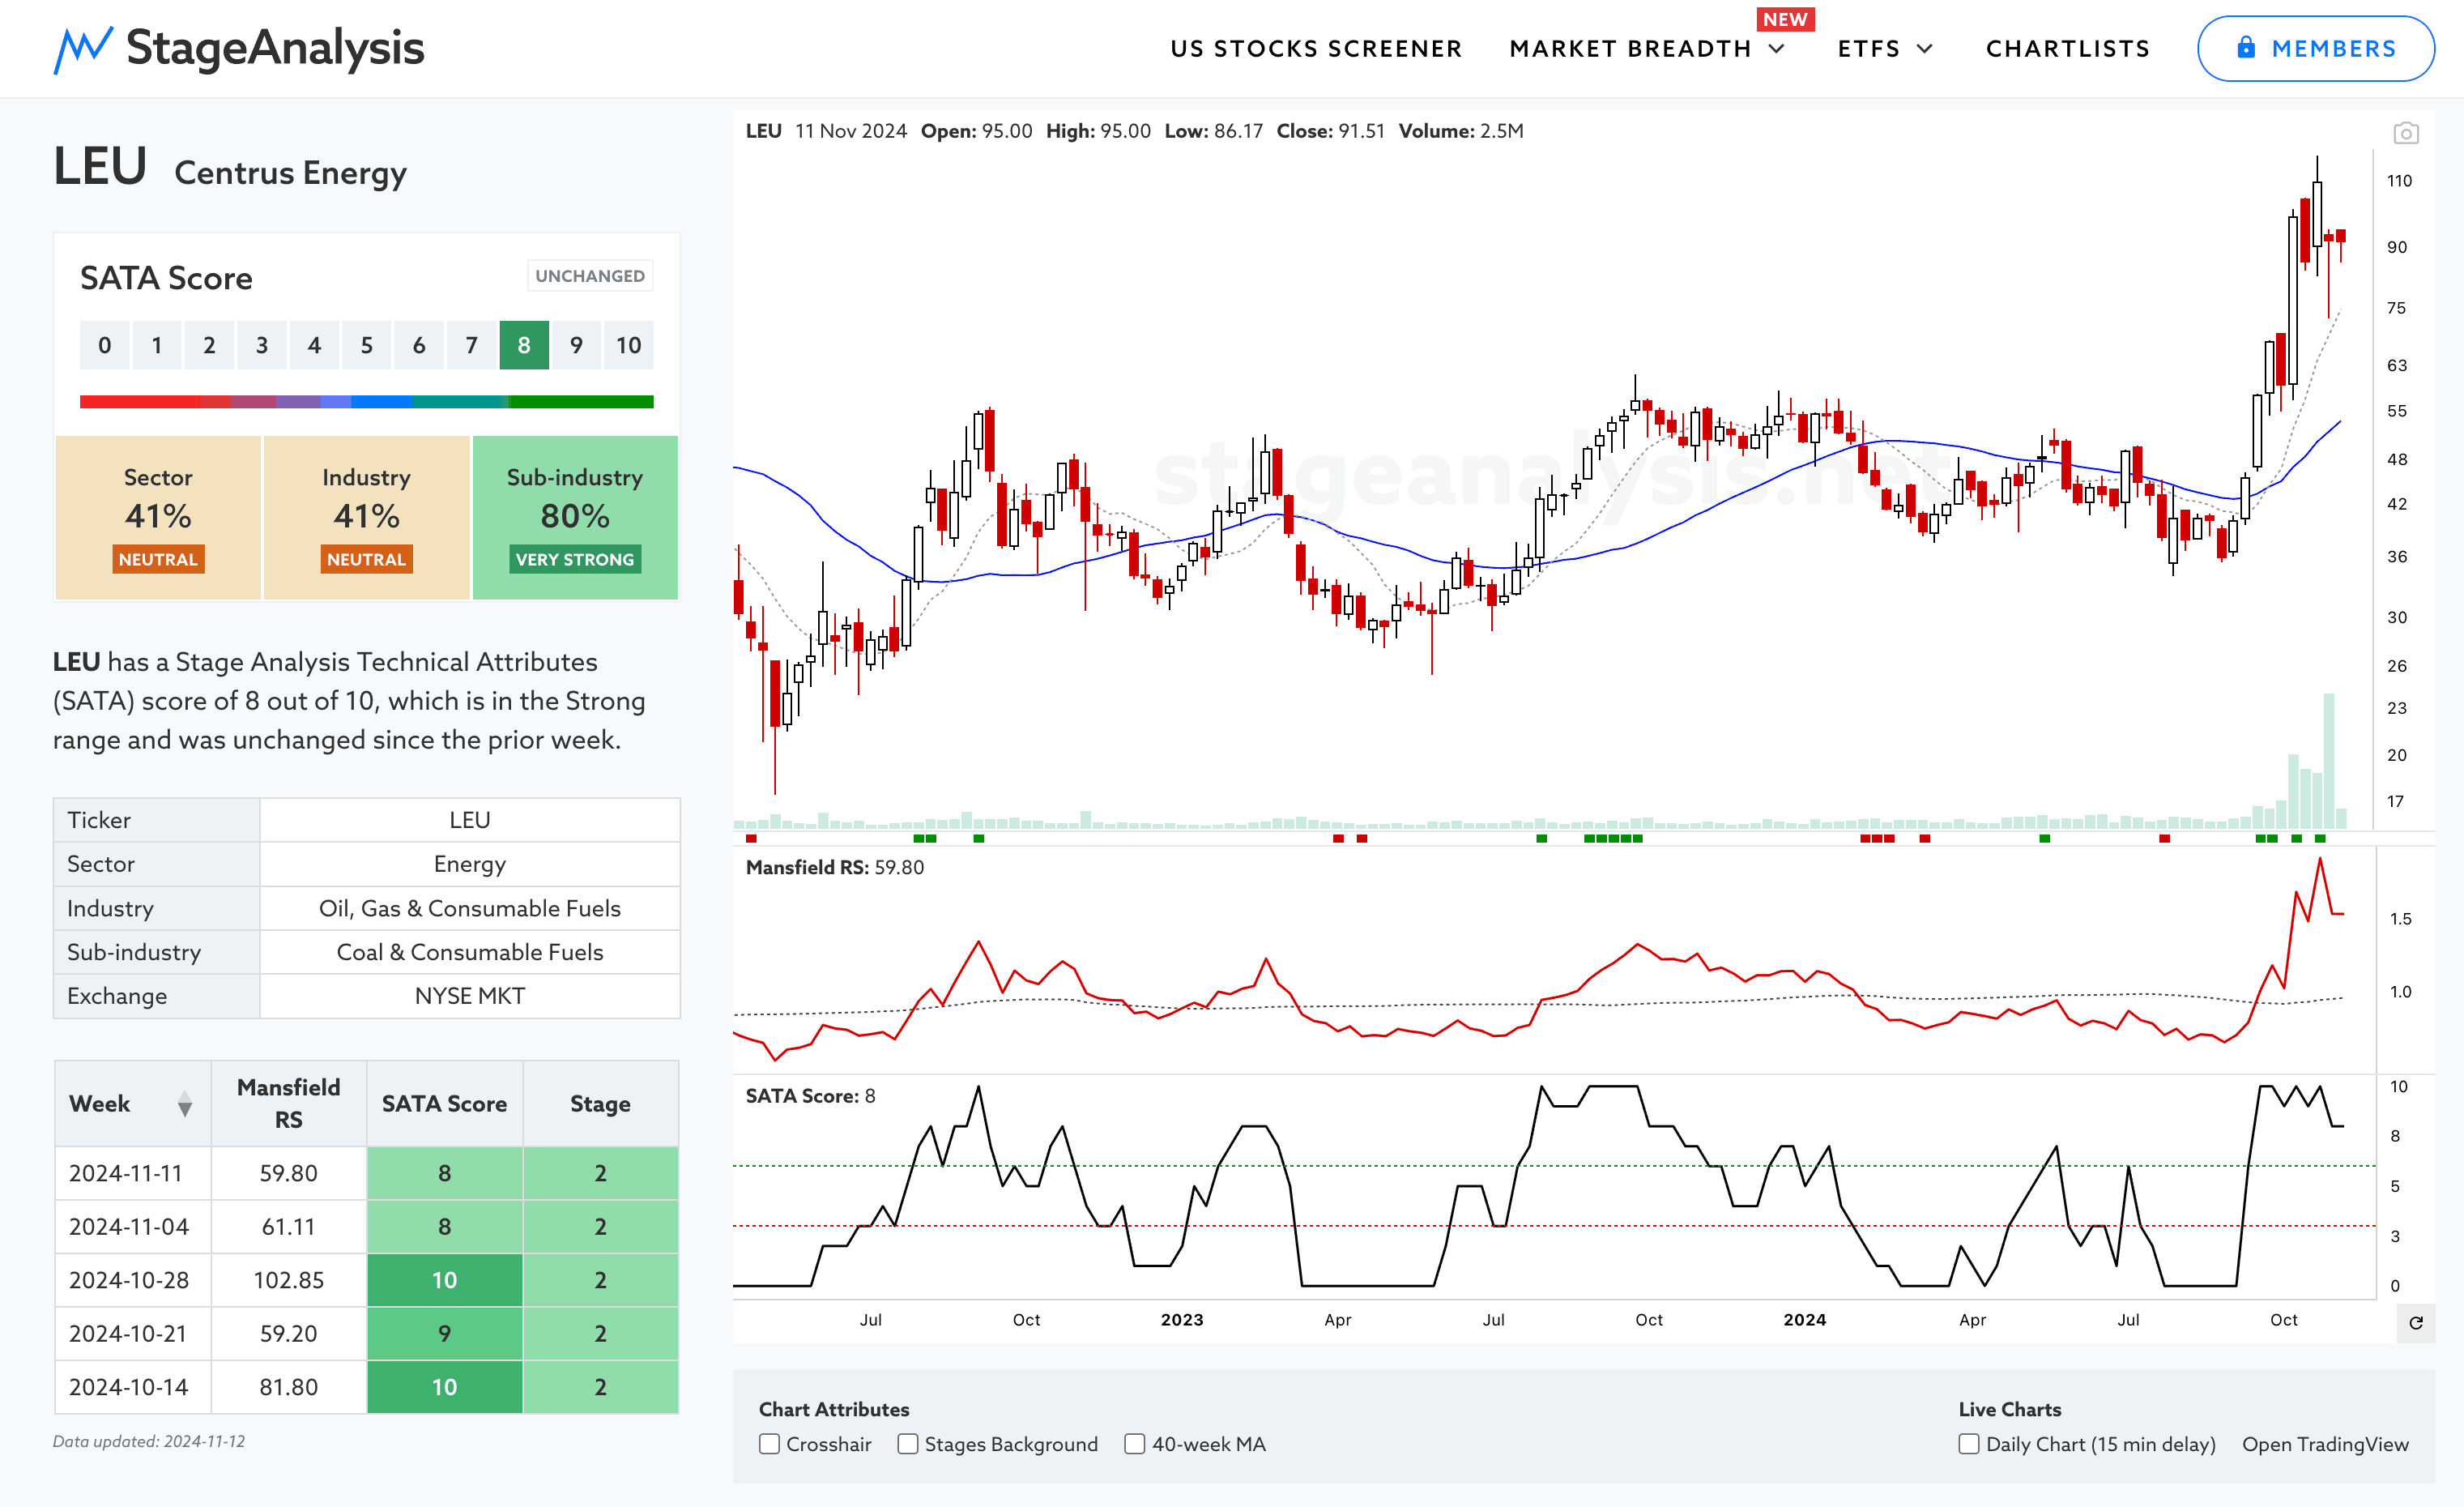Click the LEU ticker table value
This screenshot has height=1507, width=2464.
pos(469,820)
